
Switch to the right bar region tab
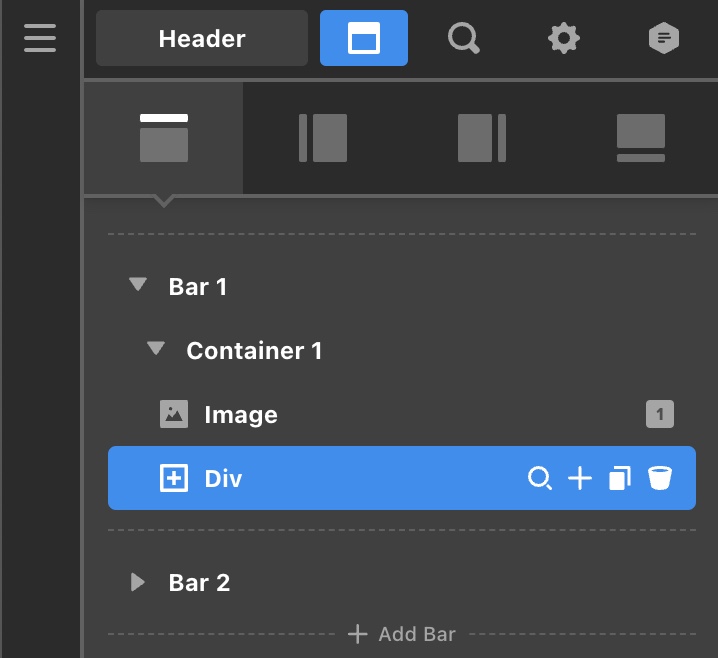coord(482,138)
